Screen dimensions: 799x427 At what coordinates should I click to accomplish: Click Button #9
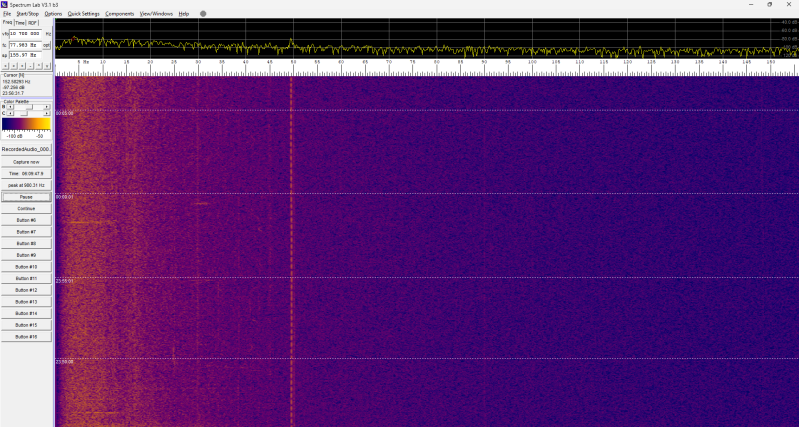click(x=26, y=255)
